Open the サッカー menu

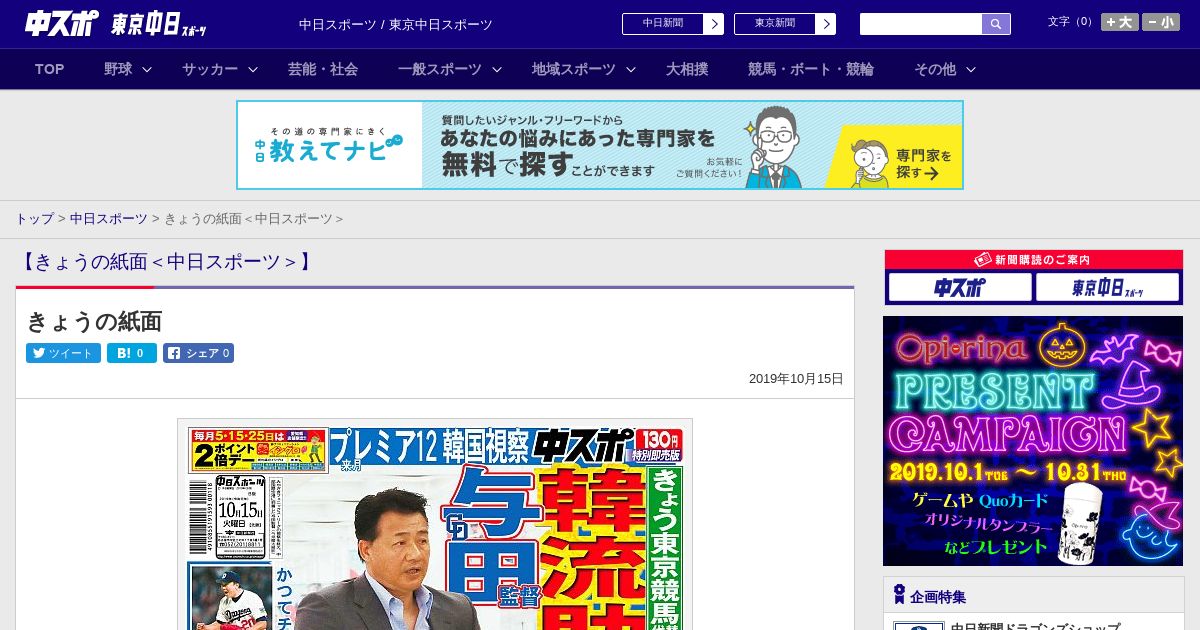click(x=210, y=69)
